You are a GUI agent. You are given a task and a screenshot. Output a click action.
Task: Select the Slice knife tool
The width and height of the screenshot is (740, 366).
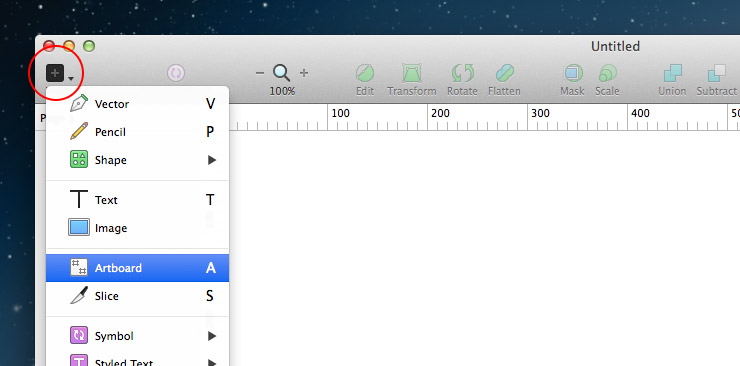click(x=137, y=296)
